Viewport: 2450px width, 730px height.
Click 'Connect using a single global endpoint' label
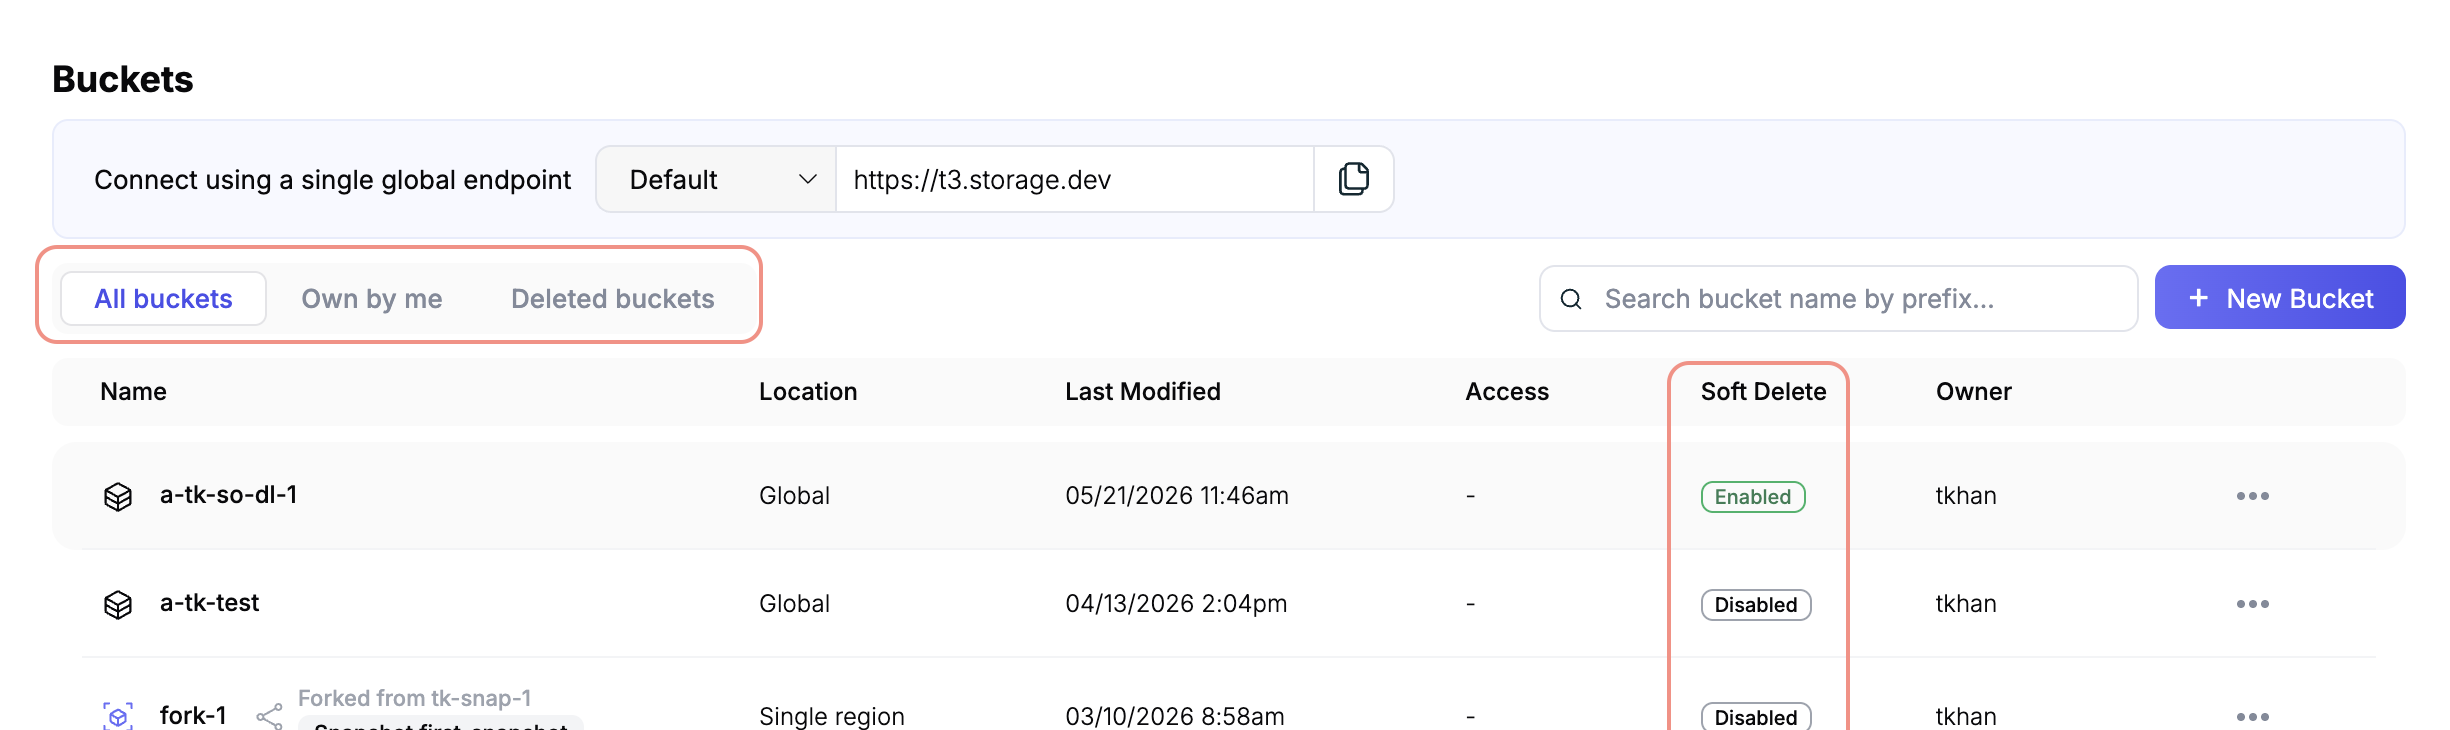(x=332, y=180)
